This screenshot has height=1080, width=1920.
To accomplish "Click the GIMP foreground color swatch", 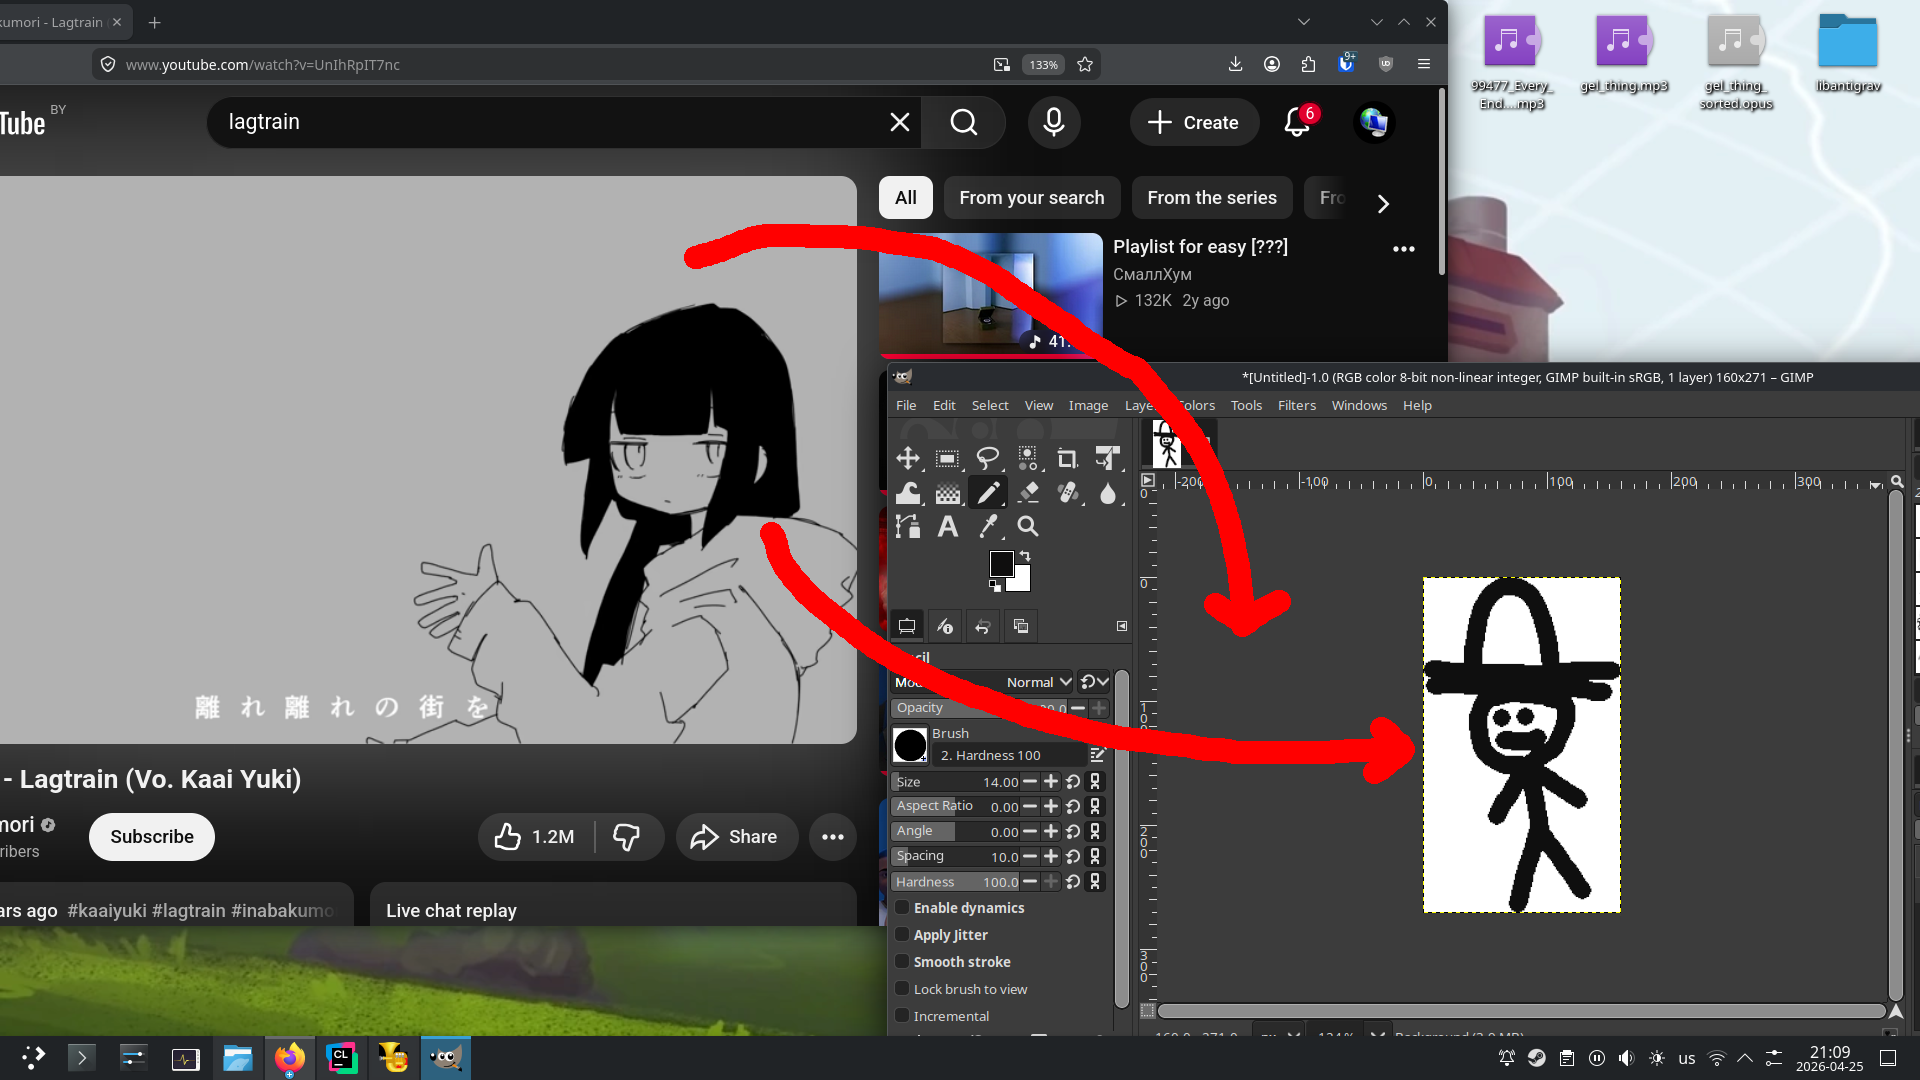I will pos(1001,563).
